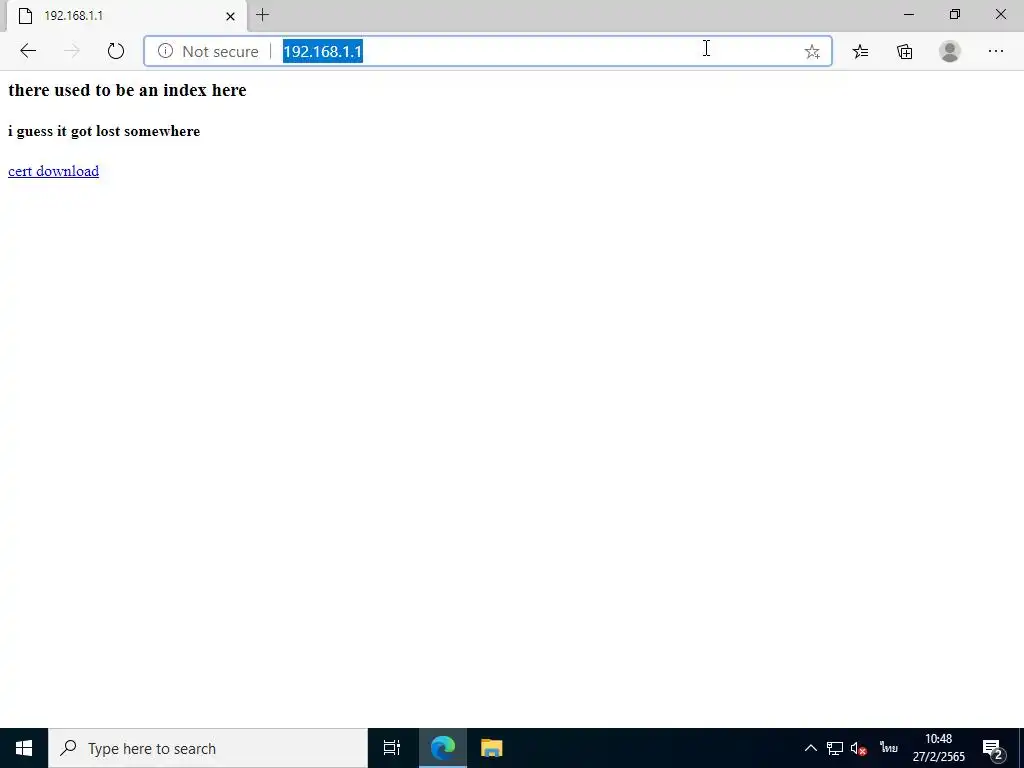Image resolution: width=1024 pixels, height=768 pixels.
Task: Switch the input language indicator
Action: pyautogui.click(x=889, y=748)
